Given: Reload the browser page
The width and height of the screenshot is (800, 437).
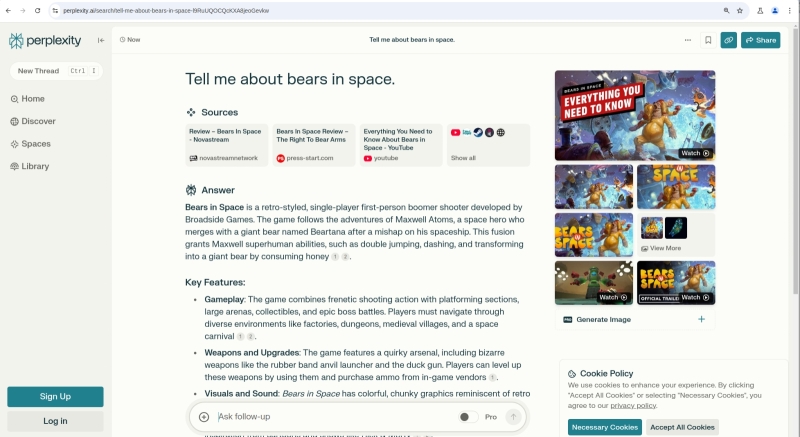Looking at the screenshot, I should tap(37, 10).
